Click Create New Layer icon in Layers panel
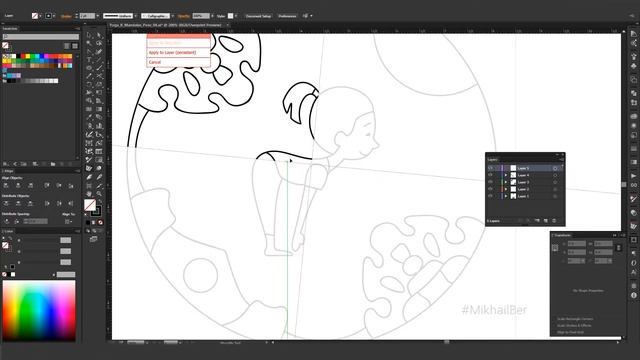Viewport: 640px width, 360px height. click(546, 221)
